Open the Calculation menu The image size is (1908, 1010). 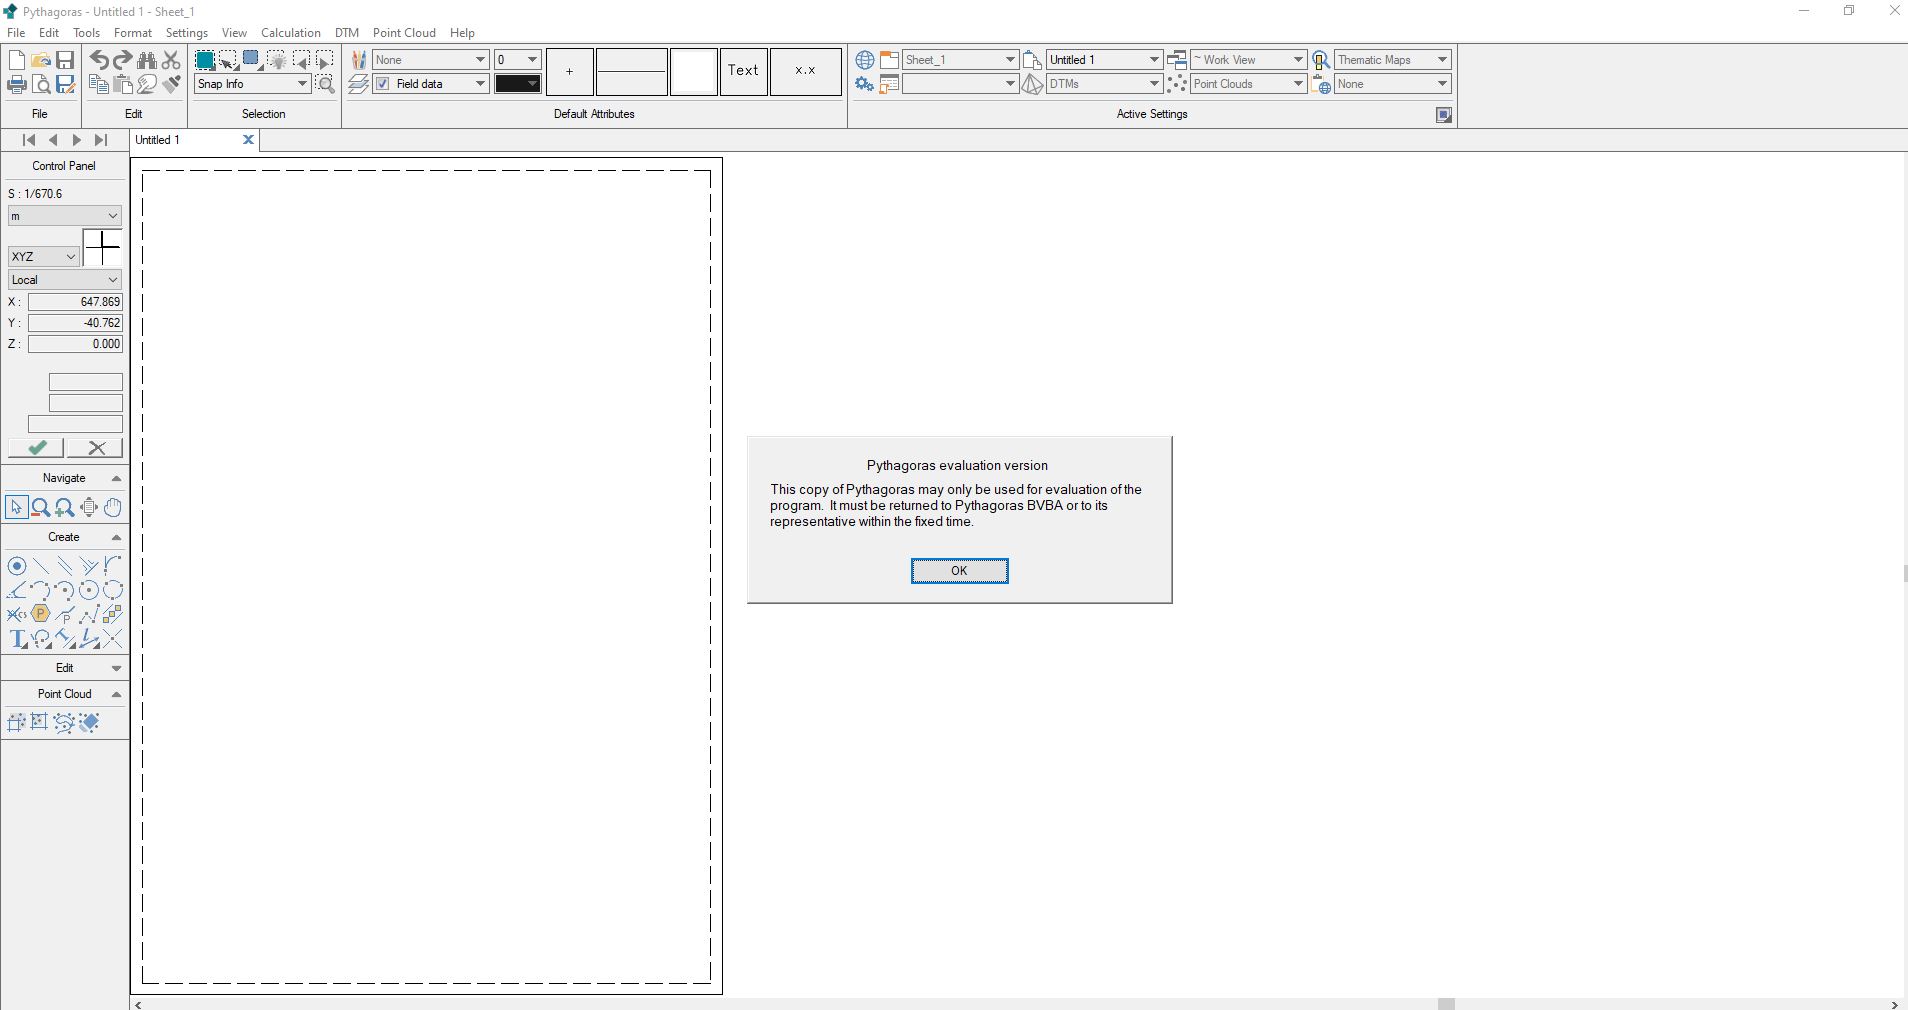291,33
